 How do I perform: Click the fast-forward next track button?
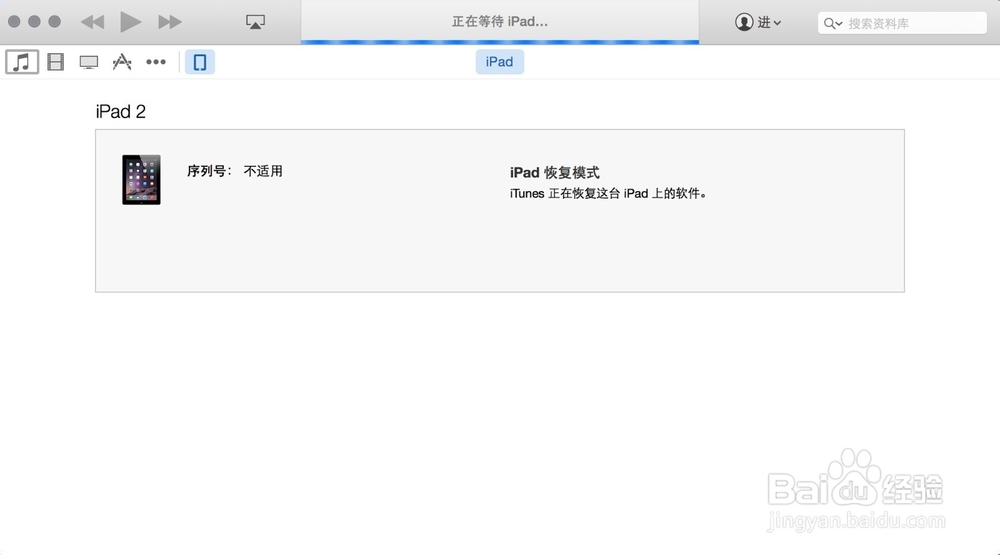(x=170, y=22)
